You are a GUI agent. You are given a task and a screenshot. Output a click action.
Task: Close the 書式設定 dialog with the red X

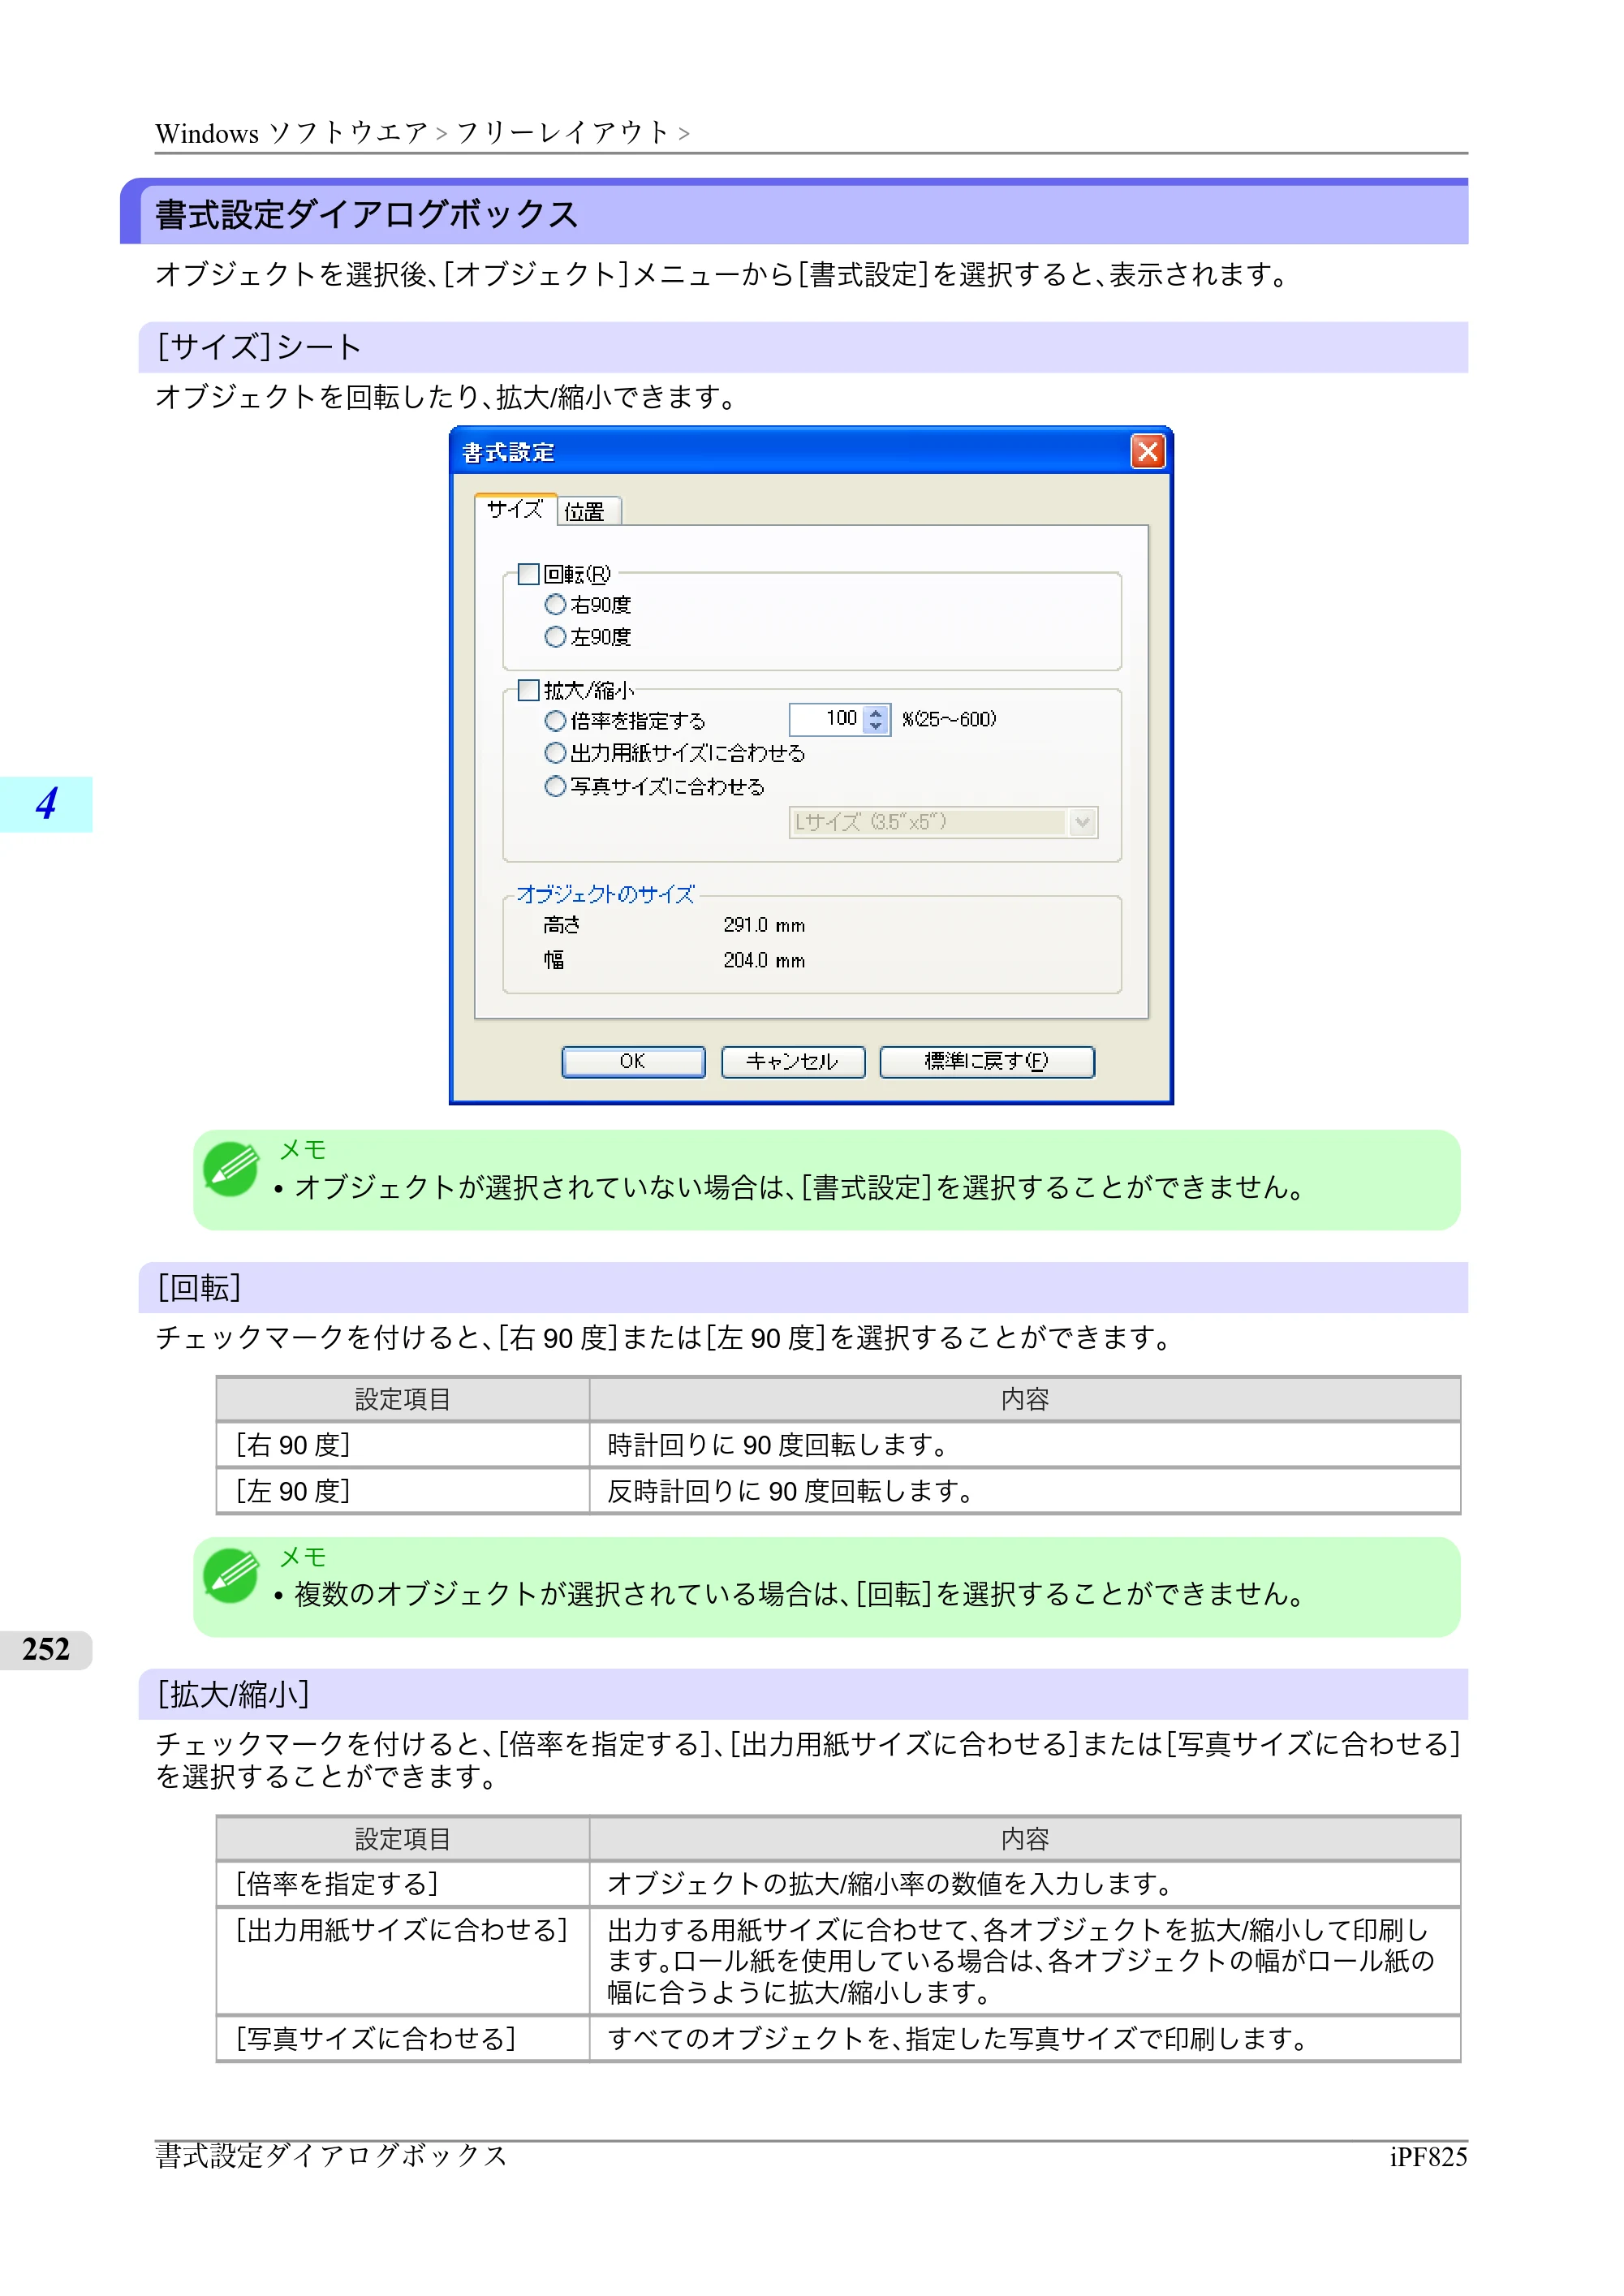click(1147, 452)
